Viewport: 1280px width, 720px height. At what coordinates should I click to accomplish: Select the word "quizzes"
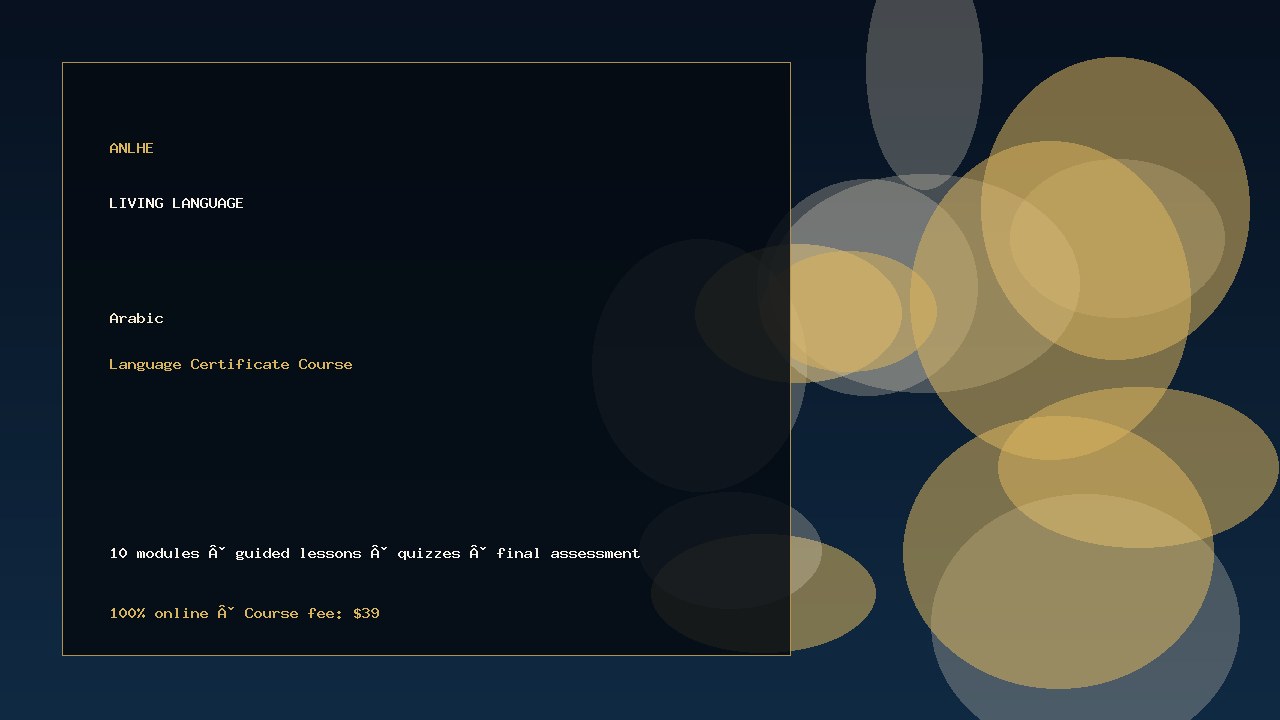[429, 553]
